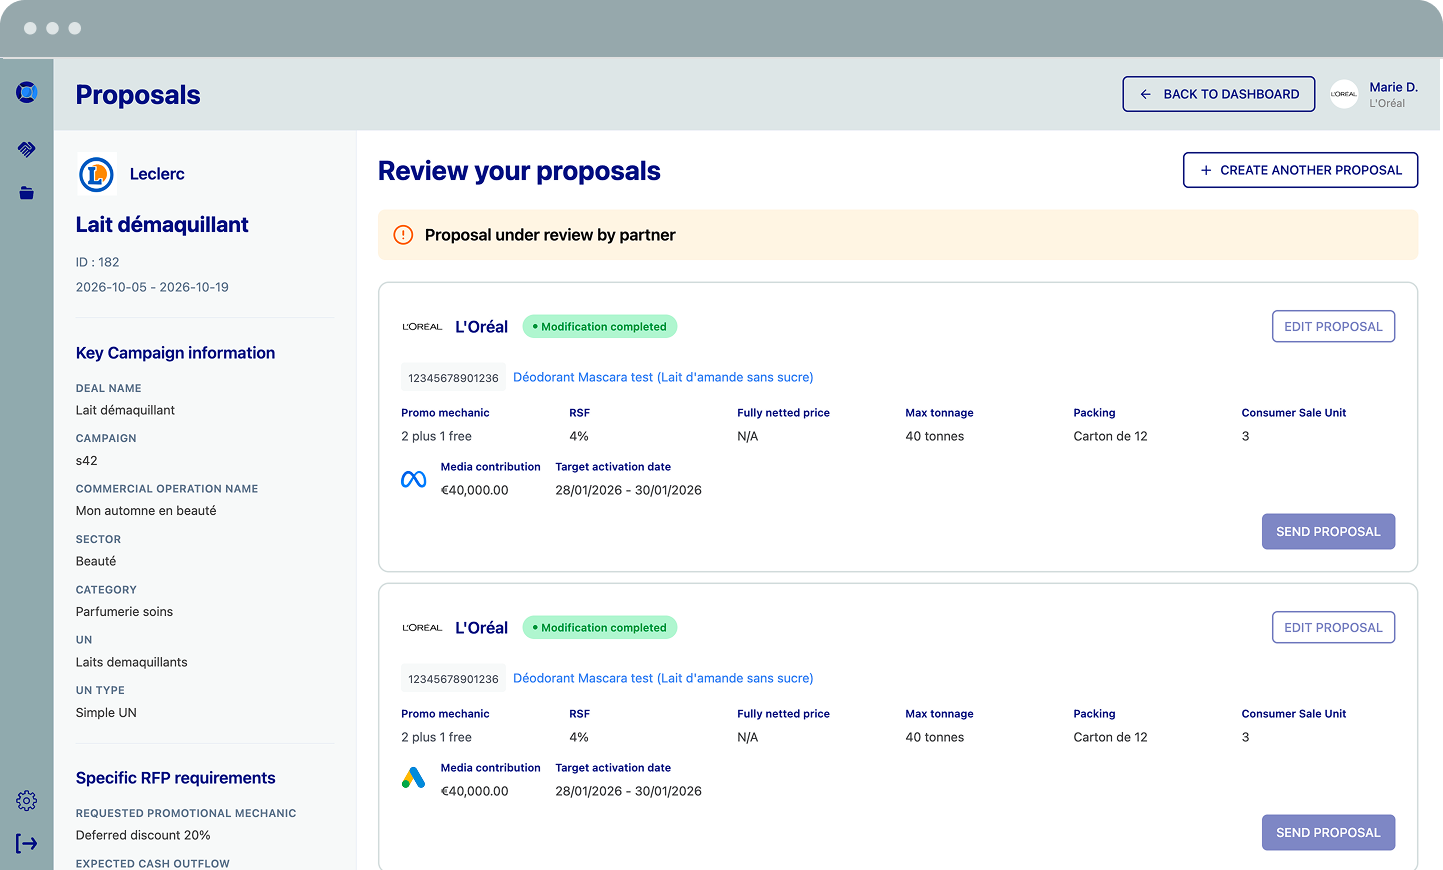
Task: Click the user name Marie D.
Action: tap(1394, 87)
